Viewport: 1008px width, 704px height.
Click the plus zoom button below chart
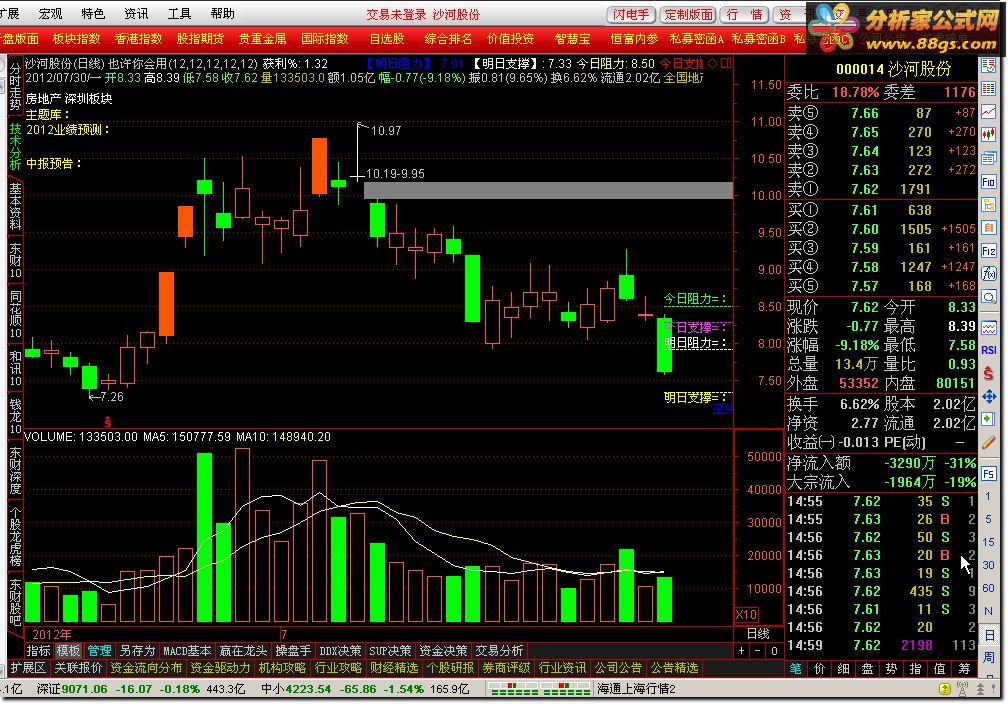click(x=742, y=651)
